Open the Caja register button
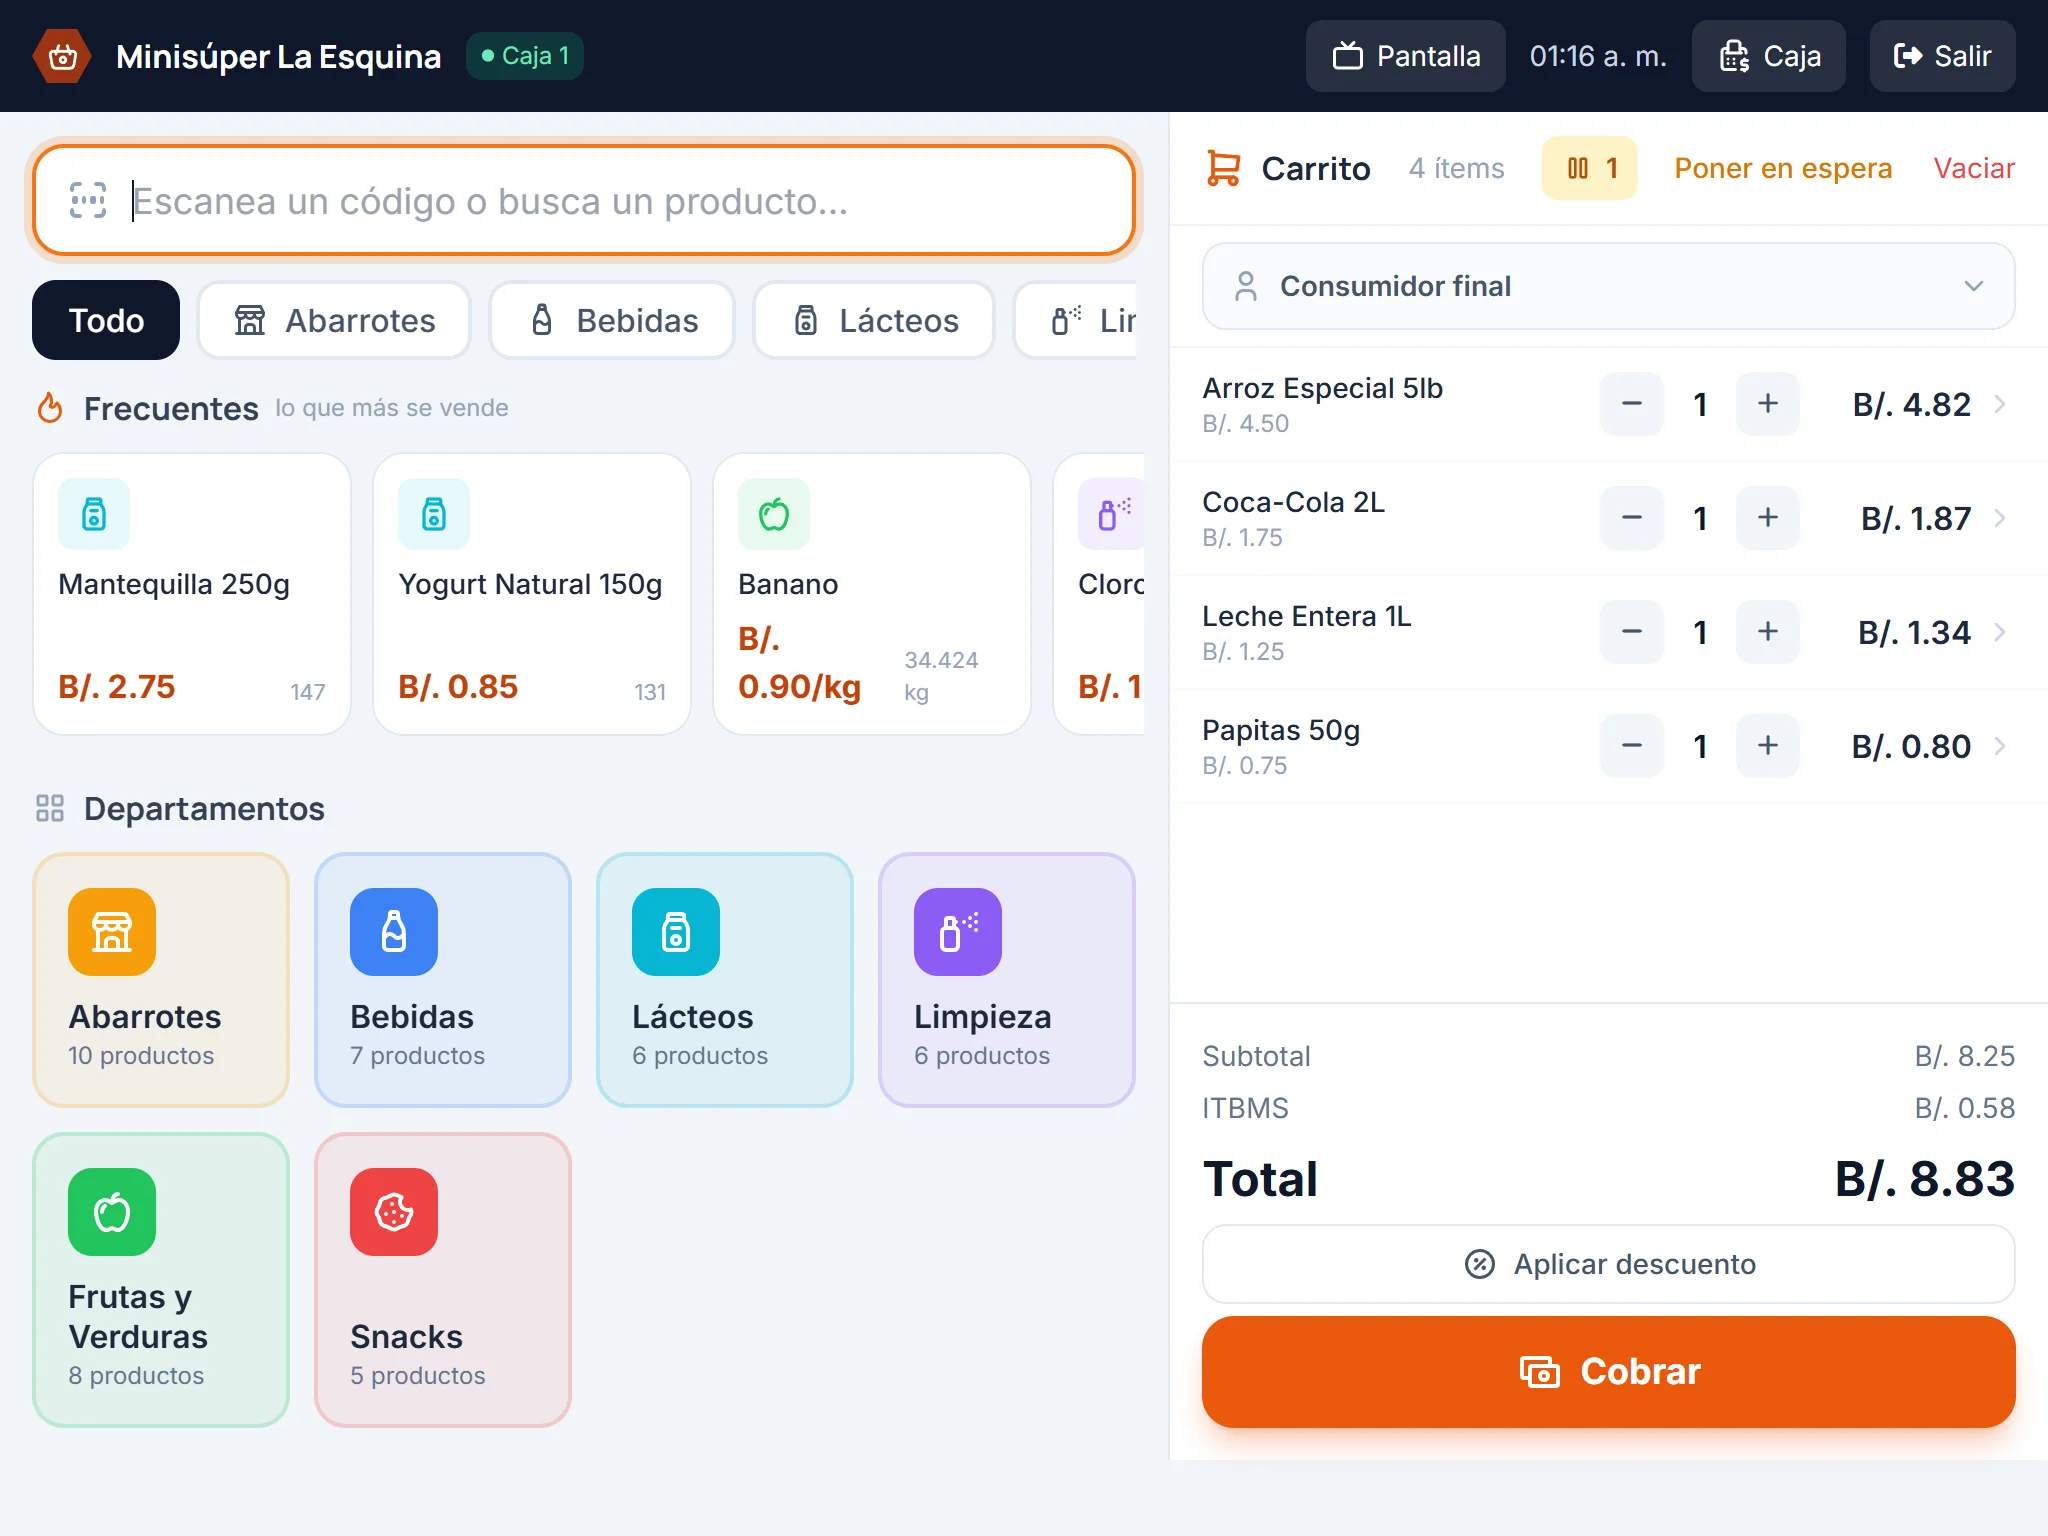Screen dimensions: 2048x1536 coord(1769,56)
